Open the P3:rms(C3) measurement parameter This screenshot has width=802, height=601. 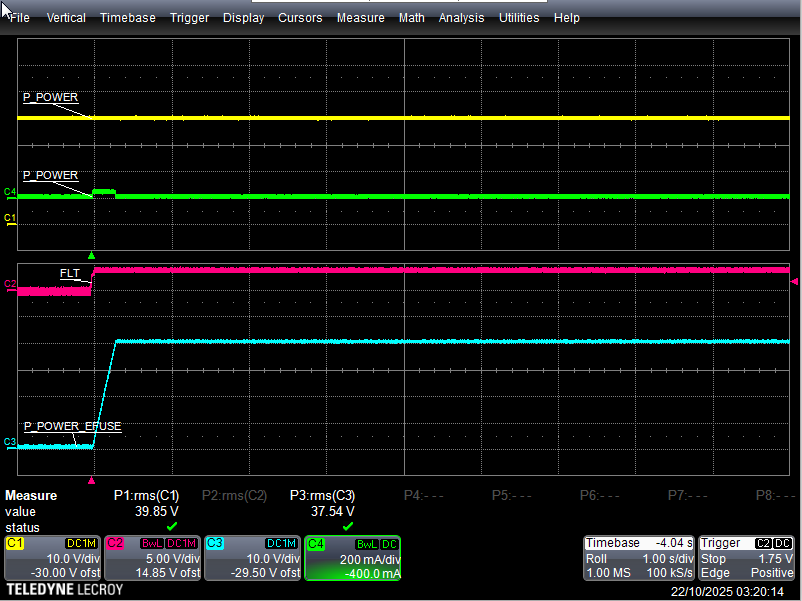pyautogui.click(x=322, y=496)
